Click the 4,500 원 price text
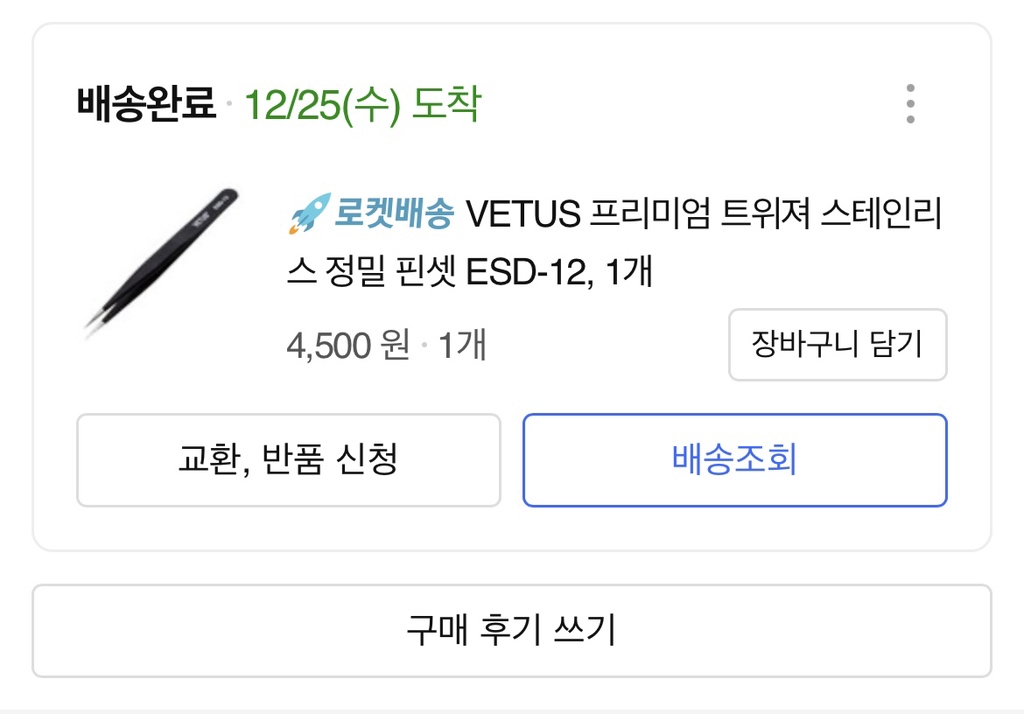The width and height of the screenshot is (1024, 714). [x=348, y=345]
